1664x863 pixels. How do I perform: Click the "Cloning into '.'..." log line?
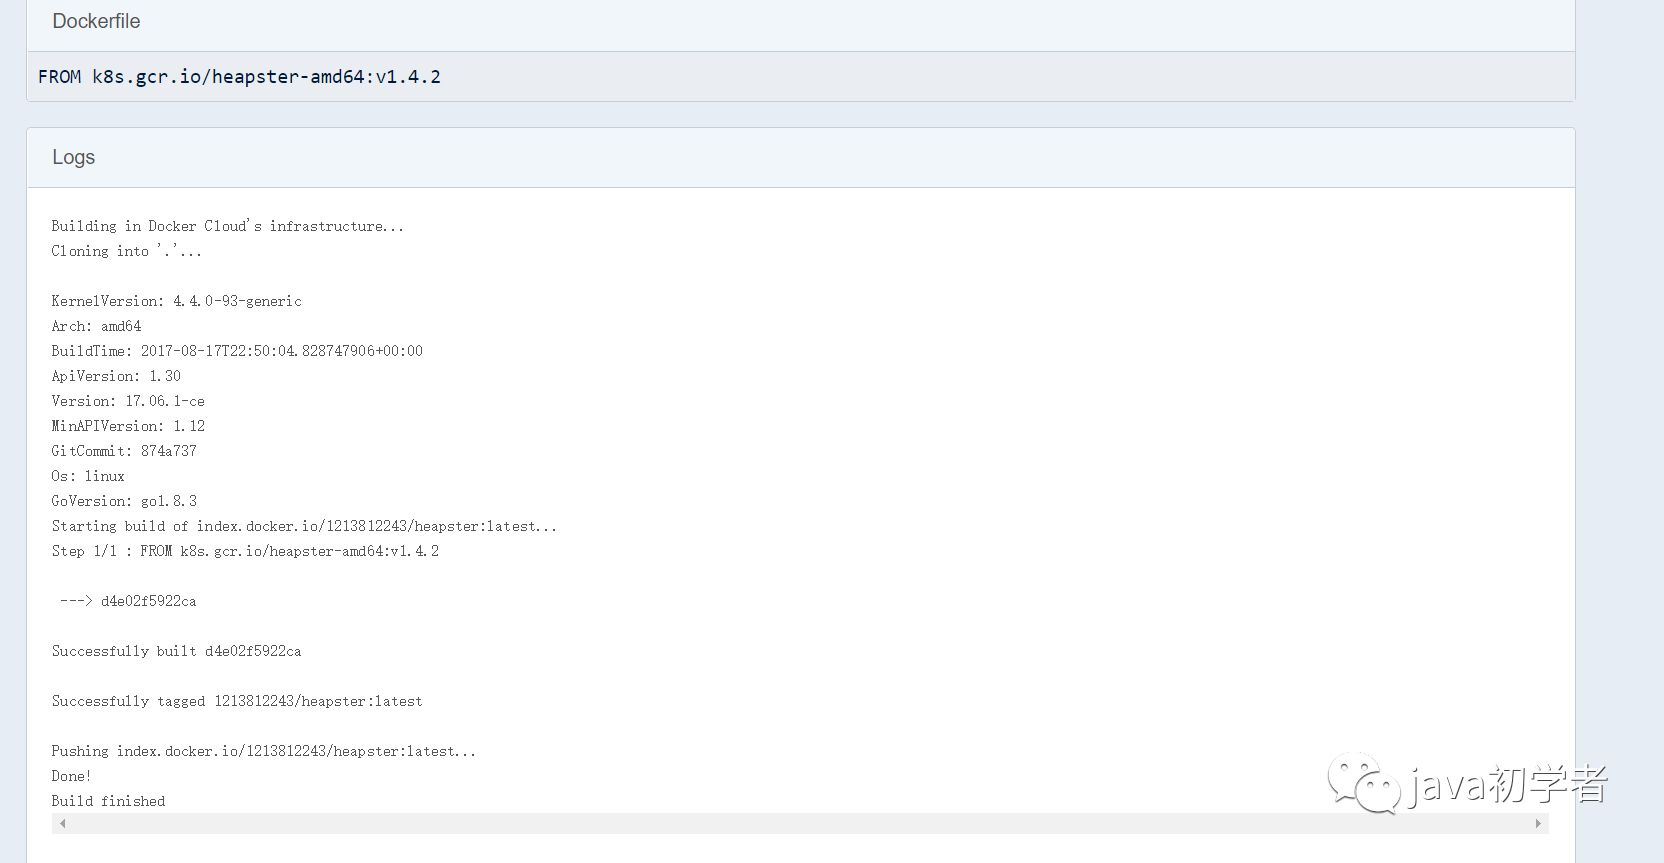[x=127, y=251]
